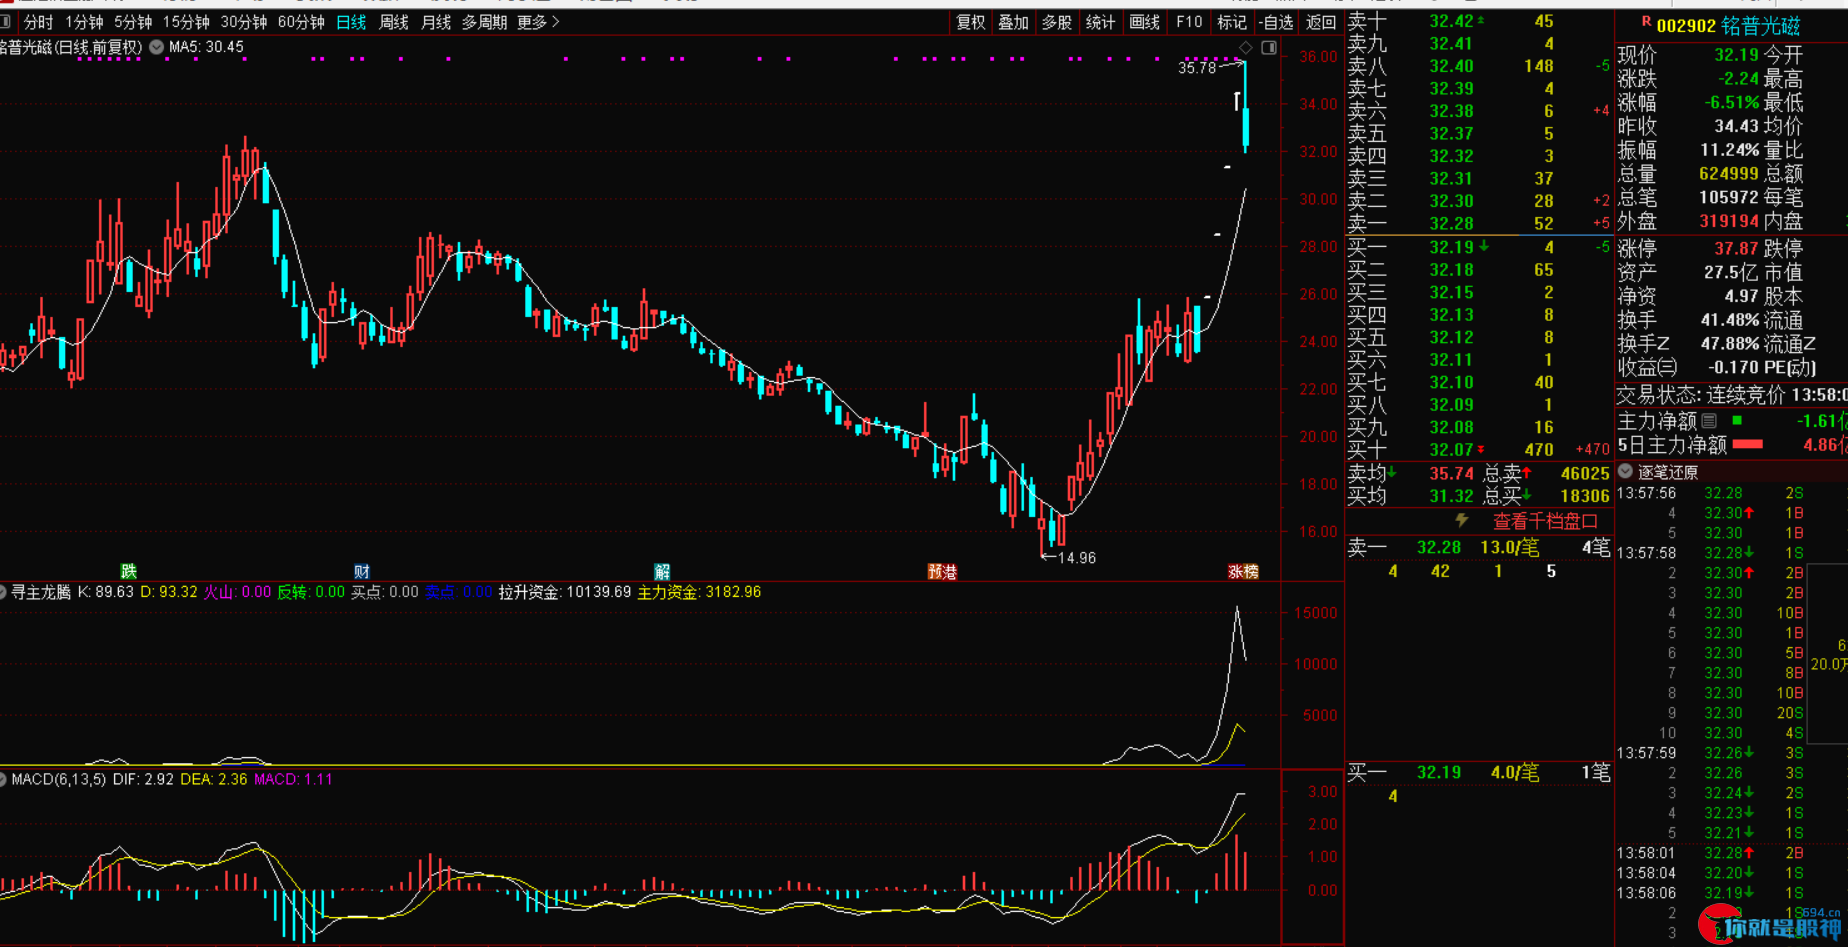This screenshot has width=1848, height=947.
Task: Click the 14.96 low price label
Action: click(x=1077, y=558)
